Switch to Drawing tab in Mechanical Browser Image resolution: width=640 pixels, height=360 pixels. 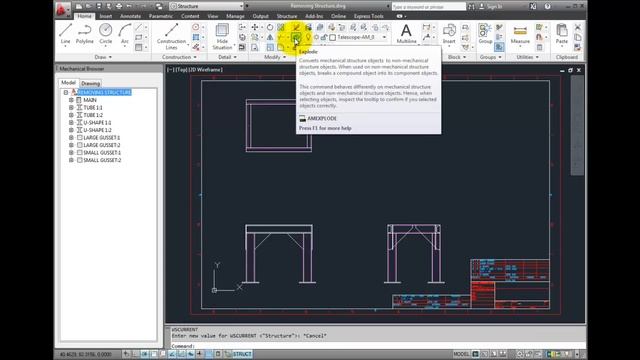click(91, 83)
